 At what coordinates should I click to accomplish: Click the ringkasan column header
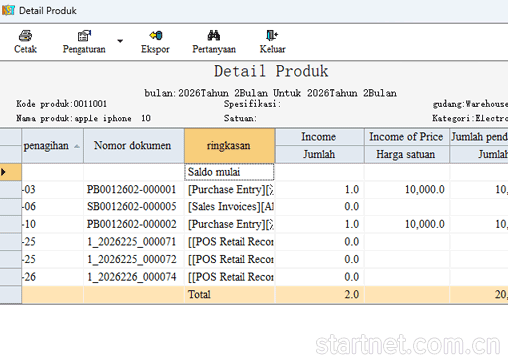click(x=229, y=146)
